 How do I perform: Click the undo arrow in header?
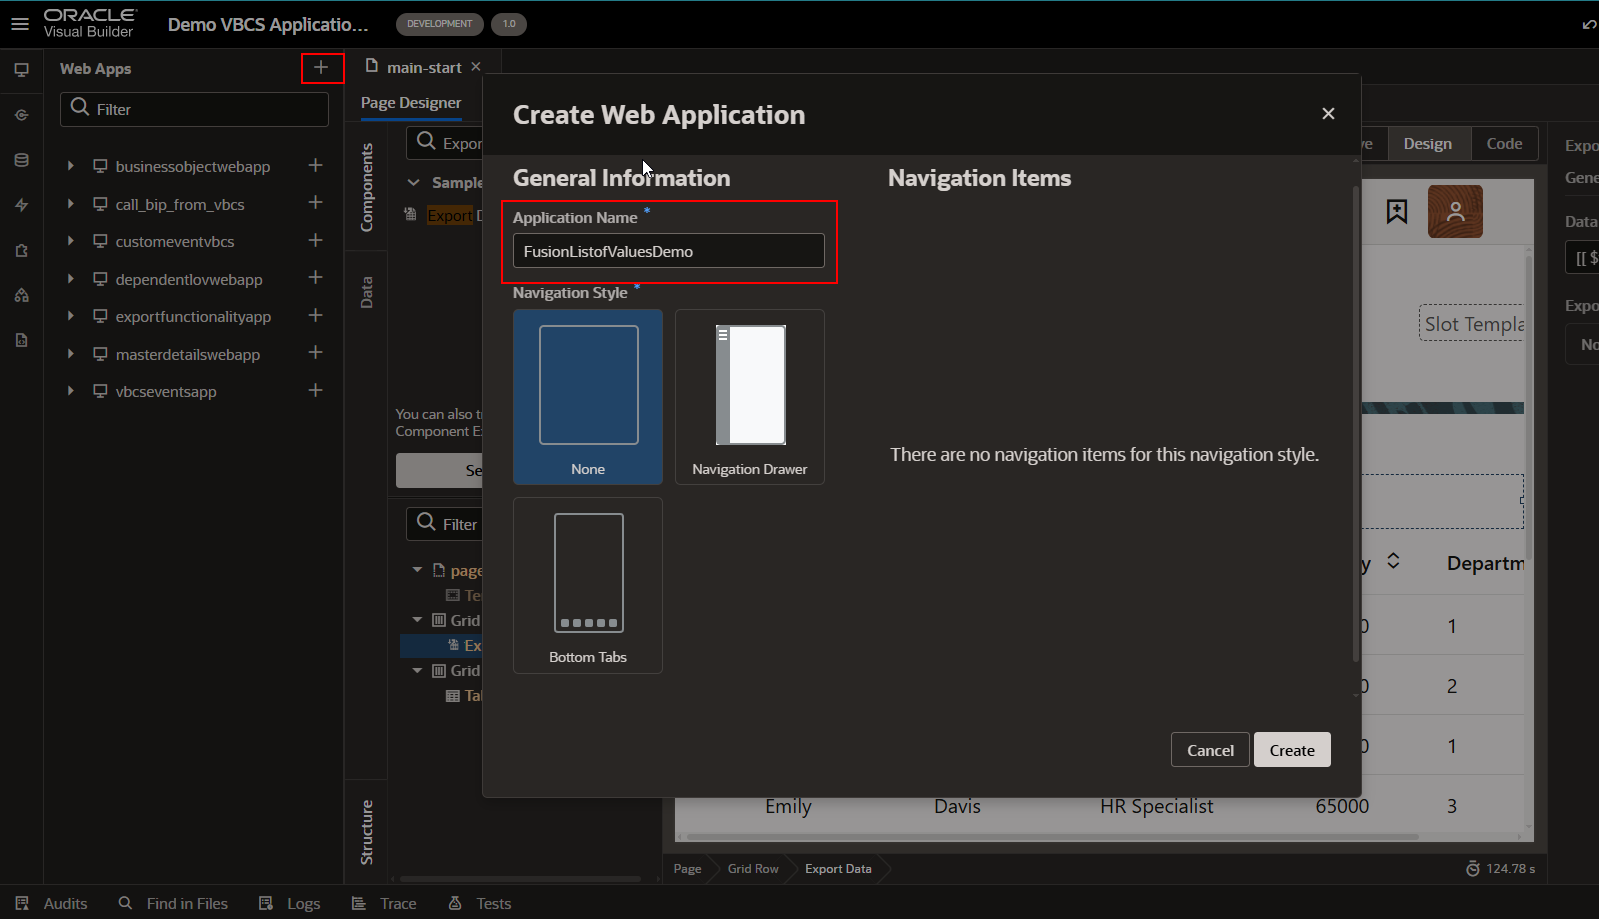(1589, 24)
